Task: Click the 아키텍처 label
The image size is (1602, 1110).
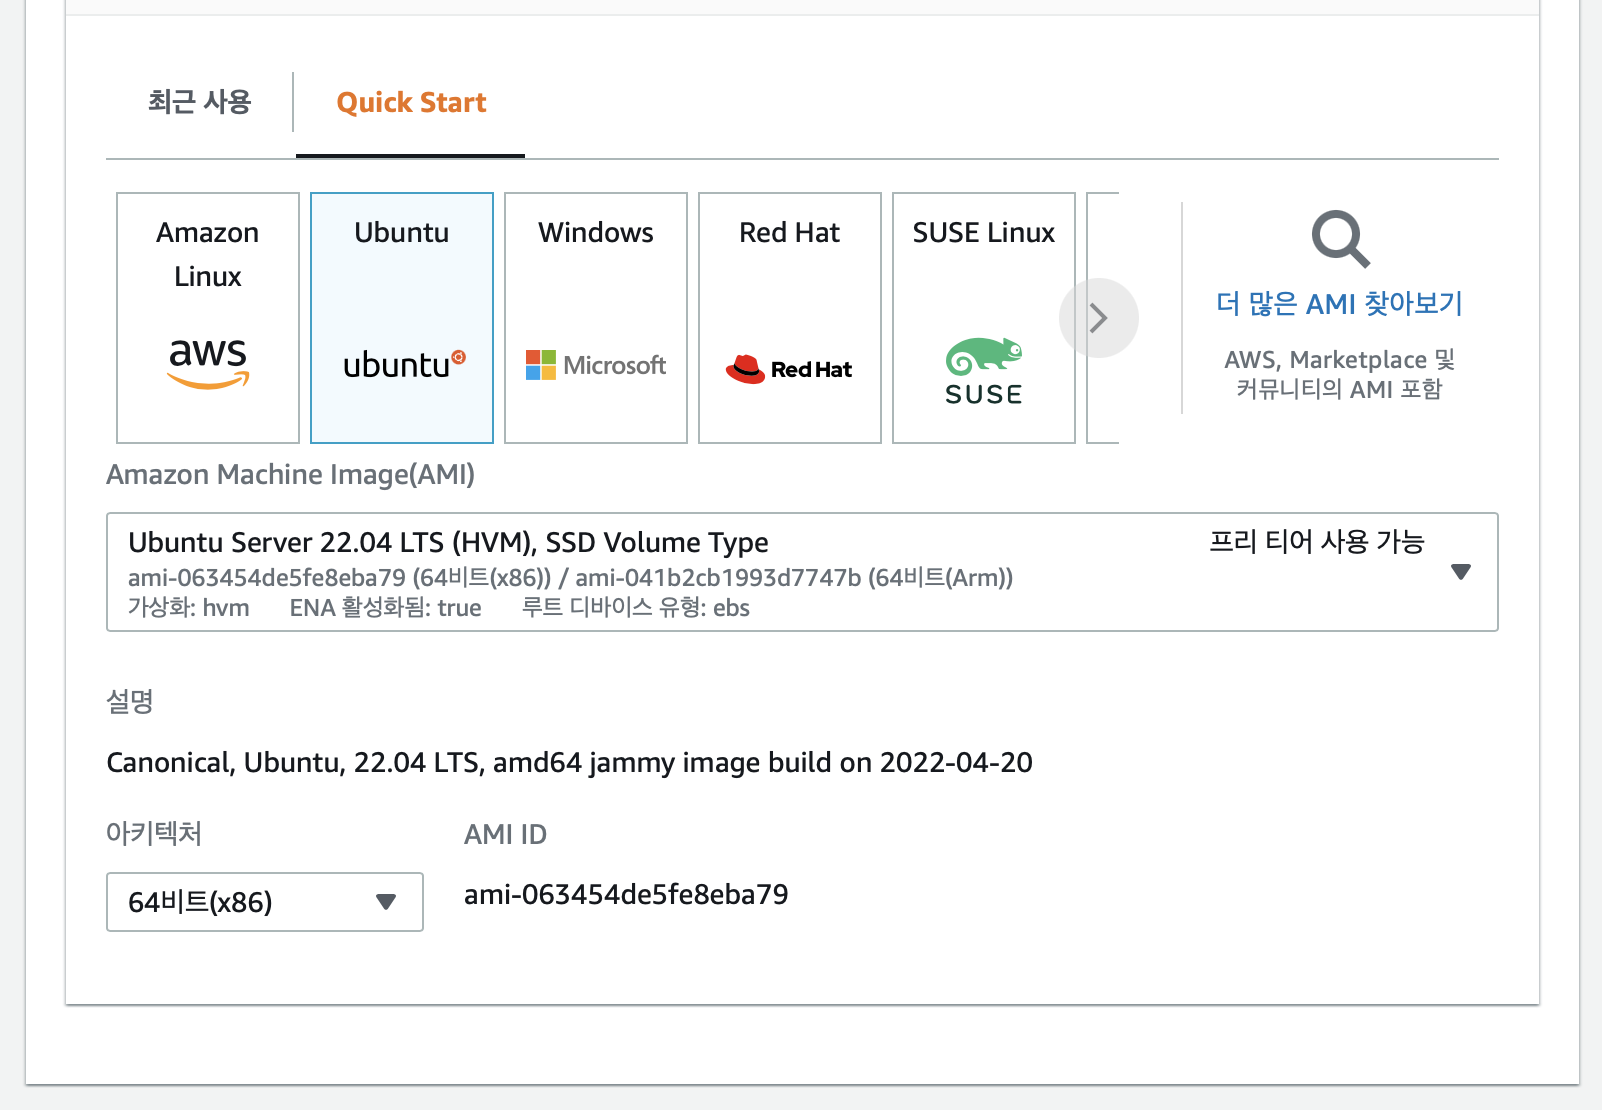Action: 154,833
